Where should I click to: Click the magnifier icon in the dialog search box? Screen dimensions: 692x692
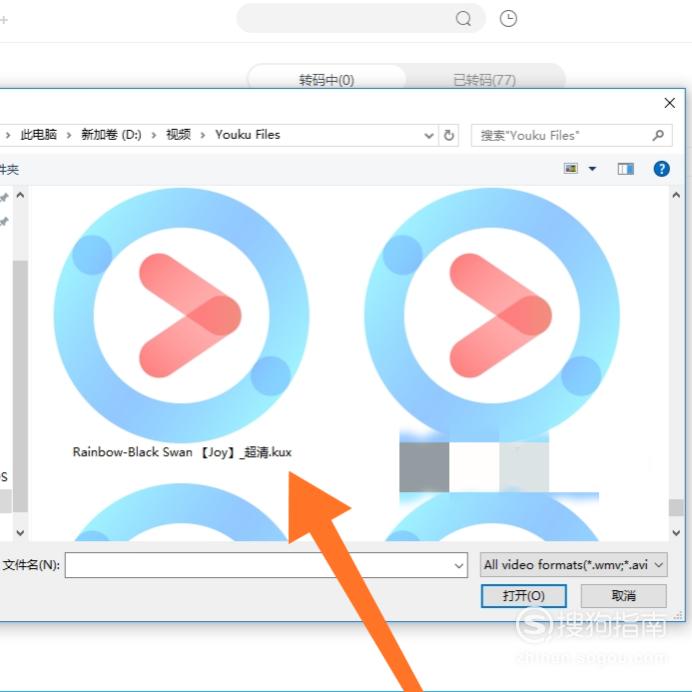(x=658, y=135)
